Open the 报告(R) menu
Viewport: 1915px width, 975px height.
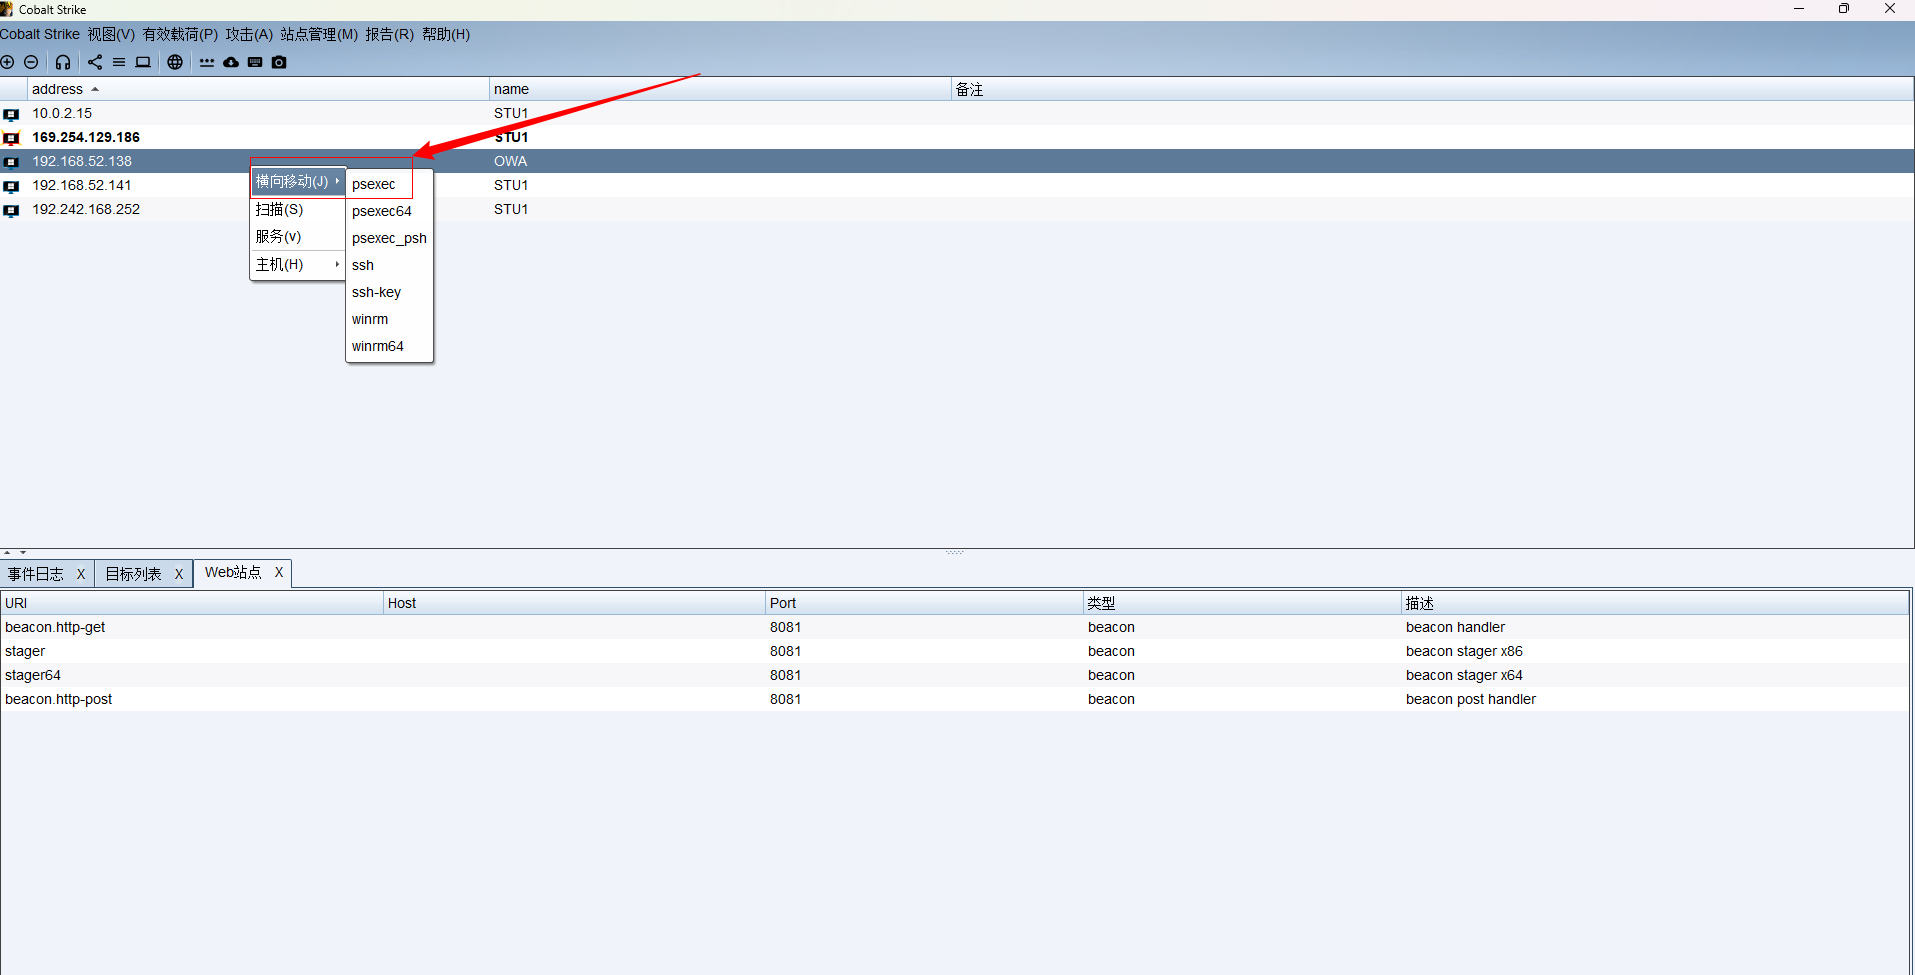389,34
